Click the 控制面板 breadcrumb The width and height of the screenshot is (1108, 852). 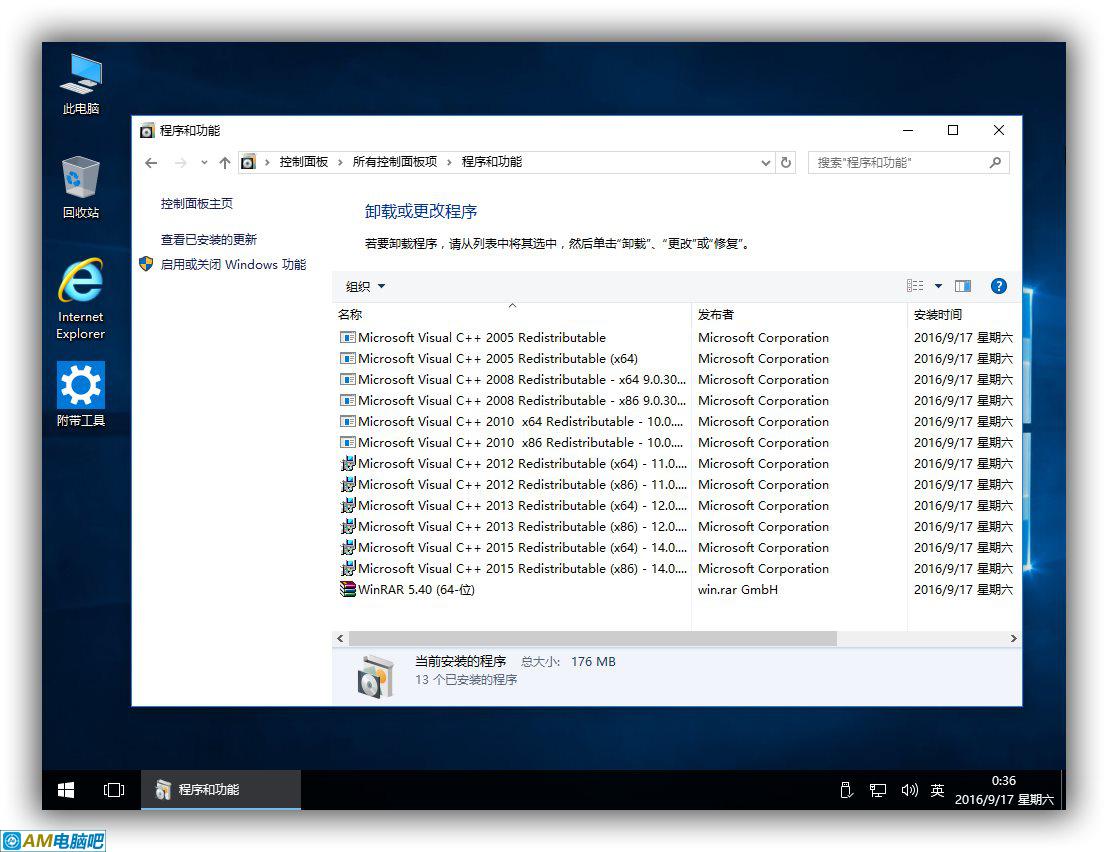click(304, 162)
